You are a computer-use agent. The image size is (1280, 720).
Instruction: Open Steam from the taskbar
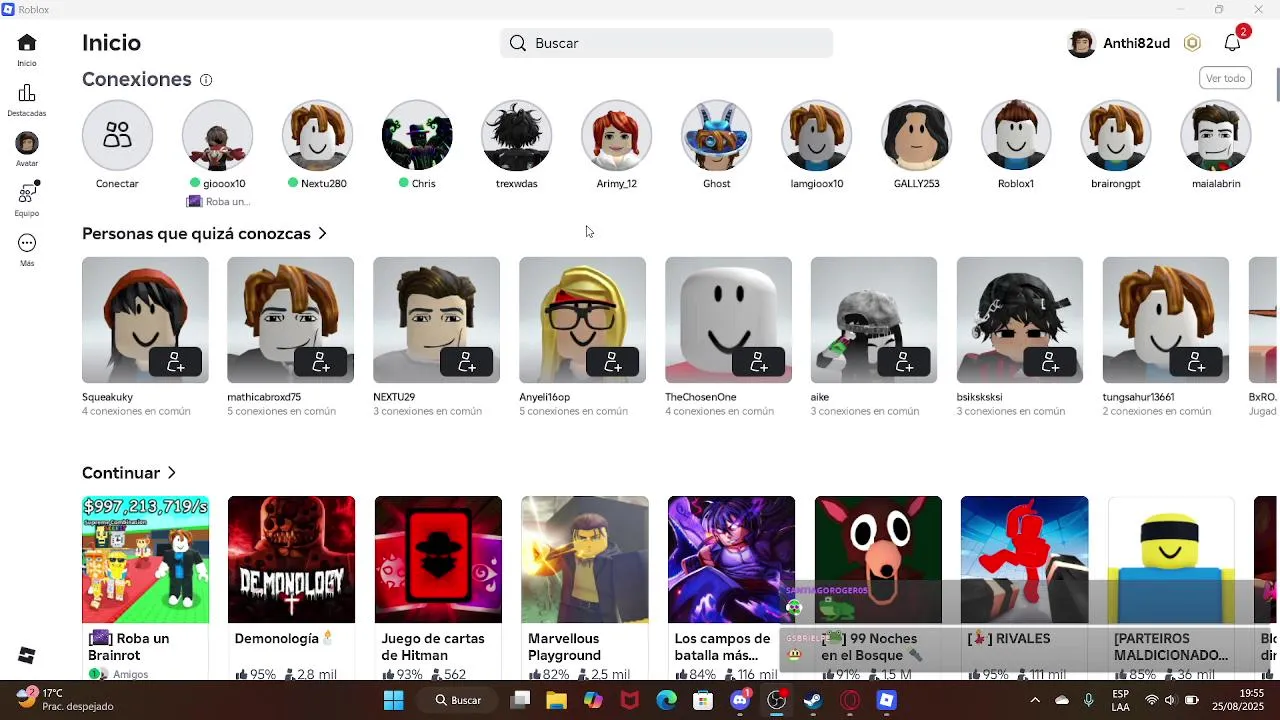point(813,700)
